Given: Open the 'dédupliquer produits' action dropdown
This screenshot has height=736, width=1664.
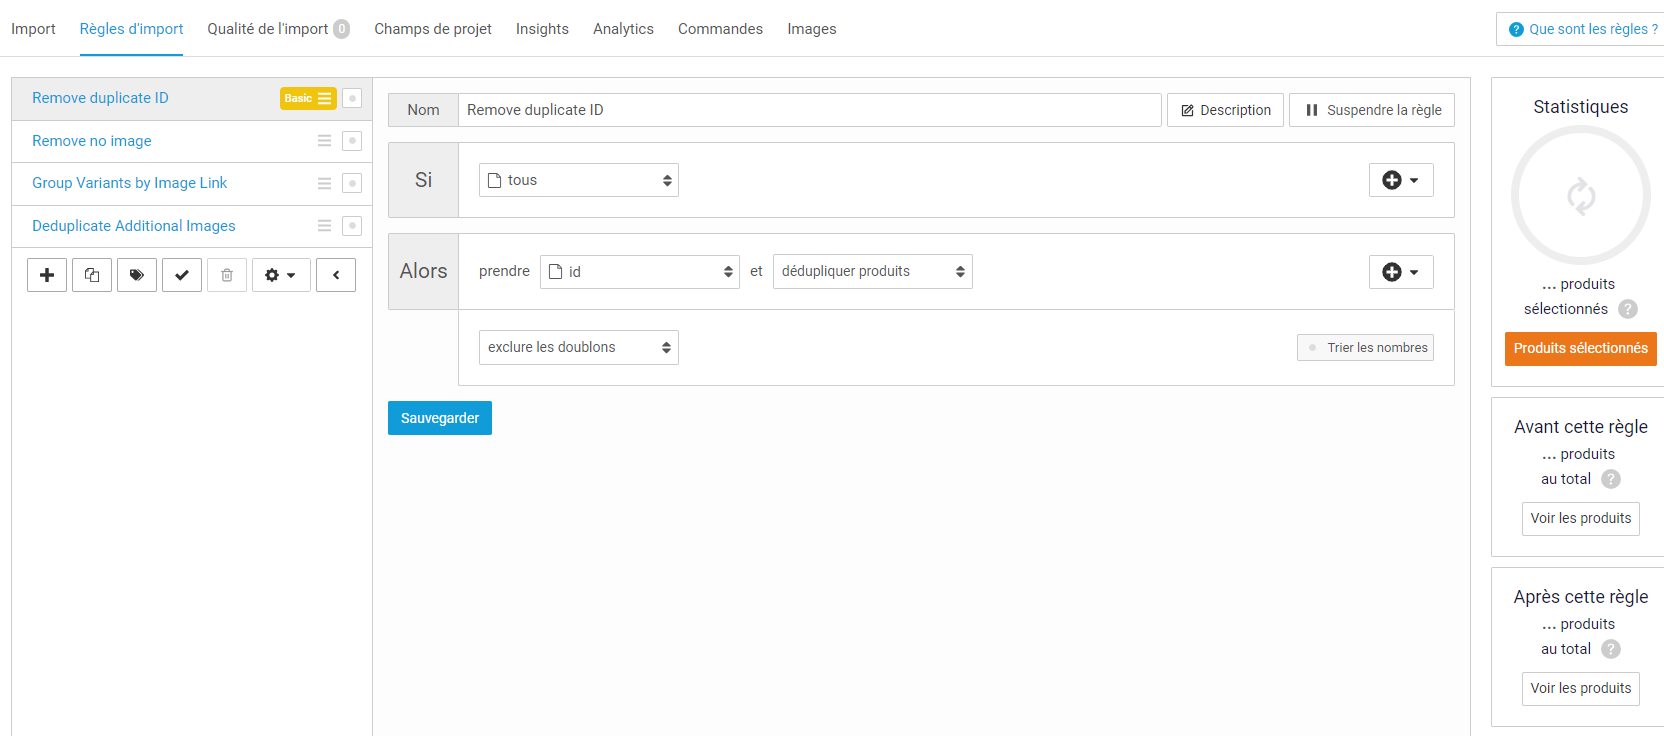Looking at the screenshot, I should point(872,272).
